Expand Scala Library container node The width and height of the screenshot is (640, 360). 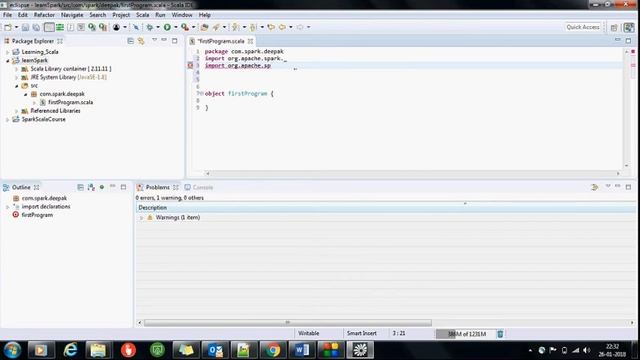(16, 69)
